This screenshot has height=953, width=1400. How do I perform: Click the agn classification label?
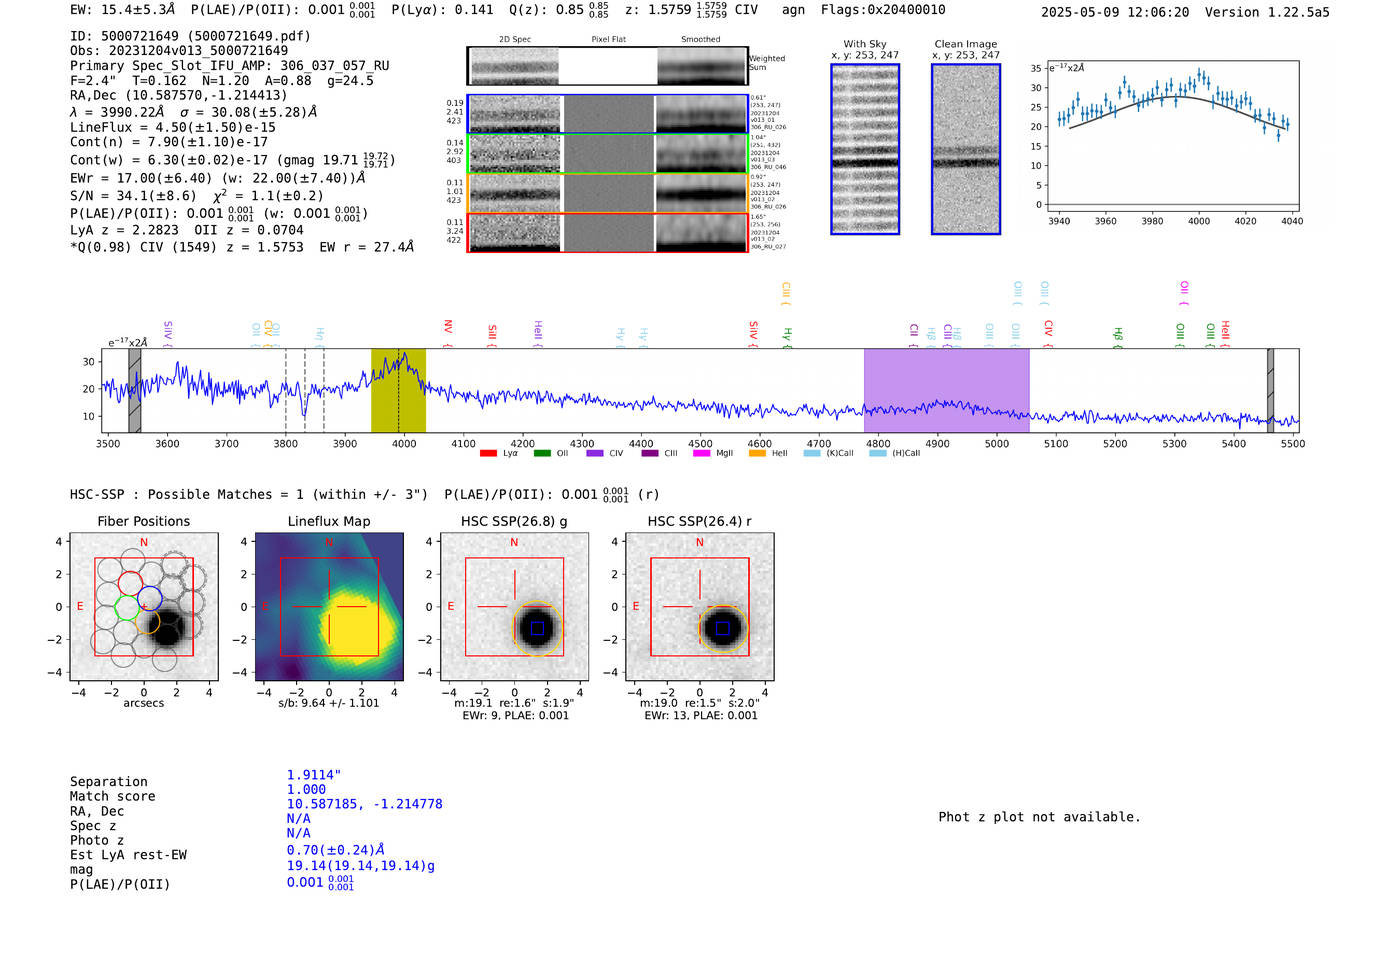793,10
